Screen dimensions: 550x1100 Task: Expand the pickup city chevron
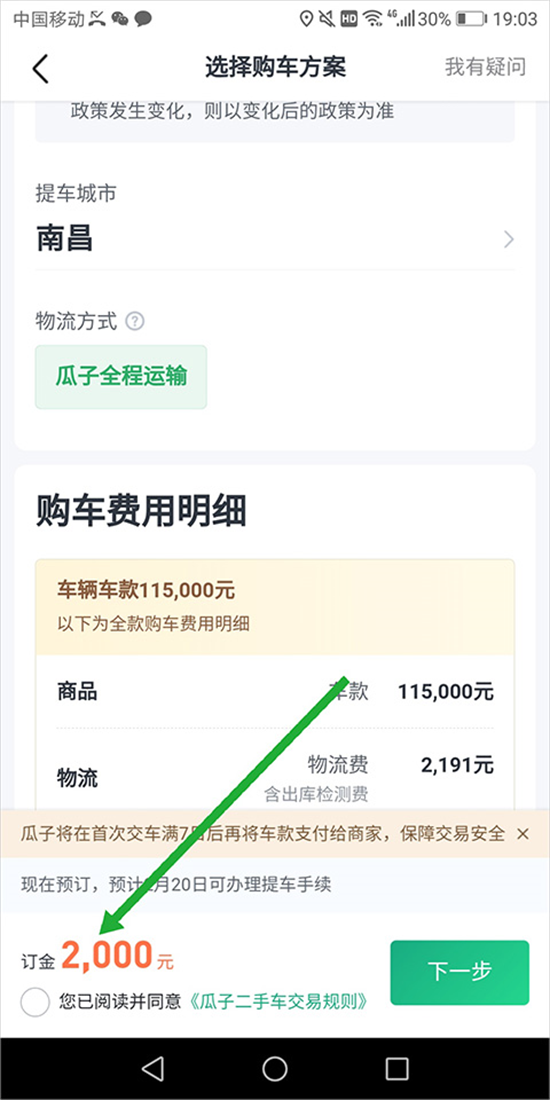(x=509, y=240)
